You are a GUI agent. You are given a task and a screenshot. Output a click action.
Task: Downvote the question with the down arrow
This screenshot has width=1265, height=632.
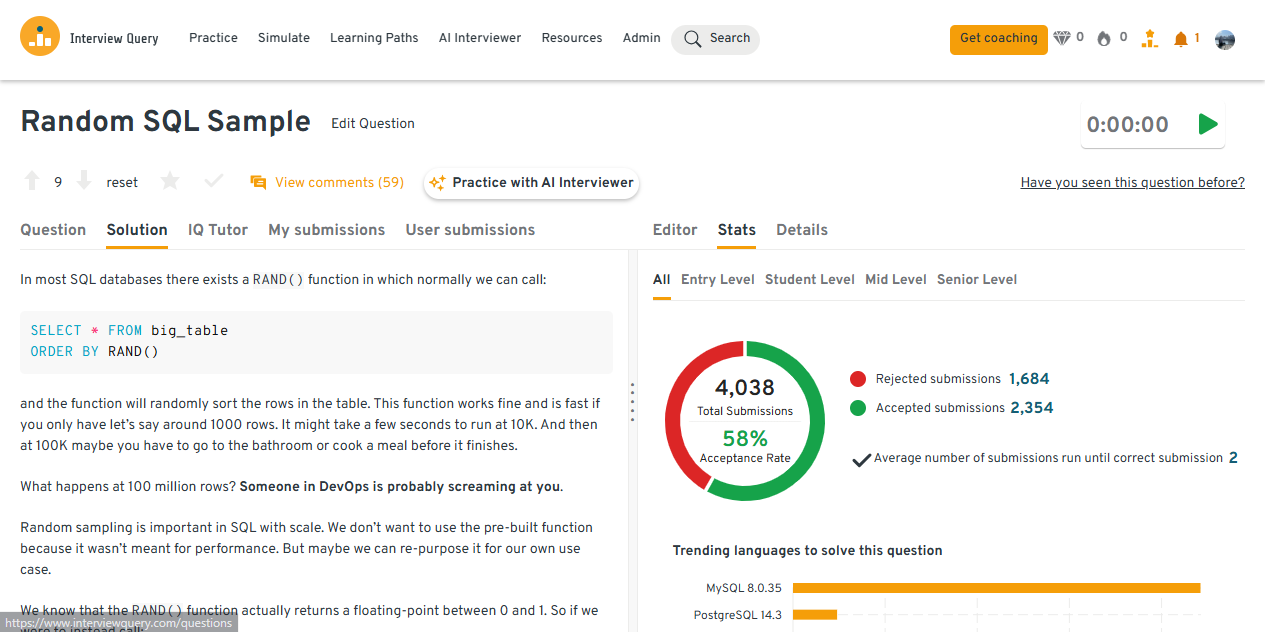point(84,181)
